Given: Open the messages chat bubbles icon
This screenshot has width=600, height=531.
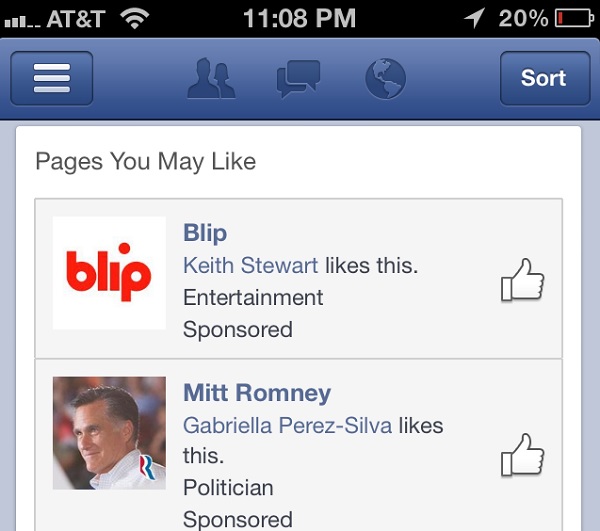Looking at the screenshot, I should click(299, 79).
